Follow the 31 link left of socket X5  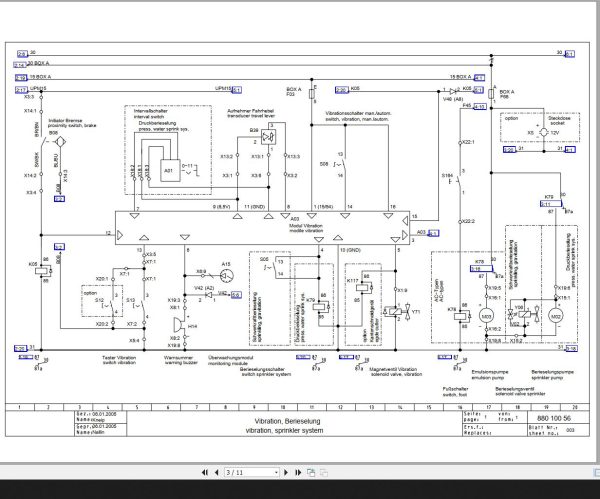click(509, 150)
